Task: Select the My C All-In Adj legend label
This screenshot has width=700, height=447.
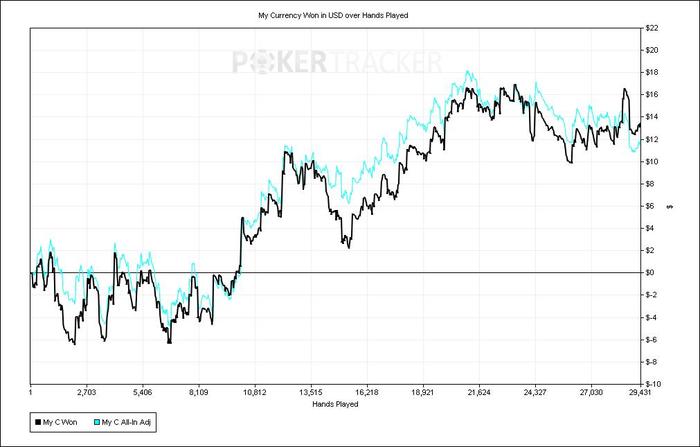Action: 126,422
